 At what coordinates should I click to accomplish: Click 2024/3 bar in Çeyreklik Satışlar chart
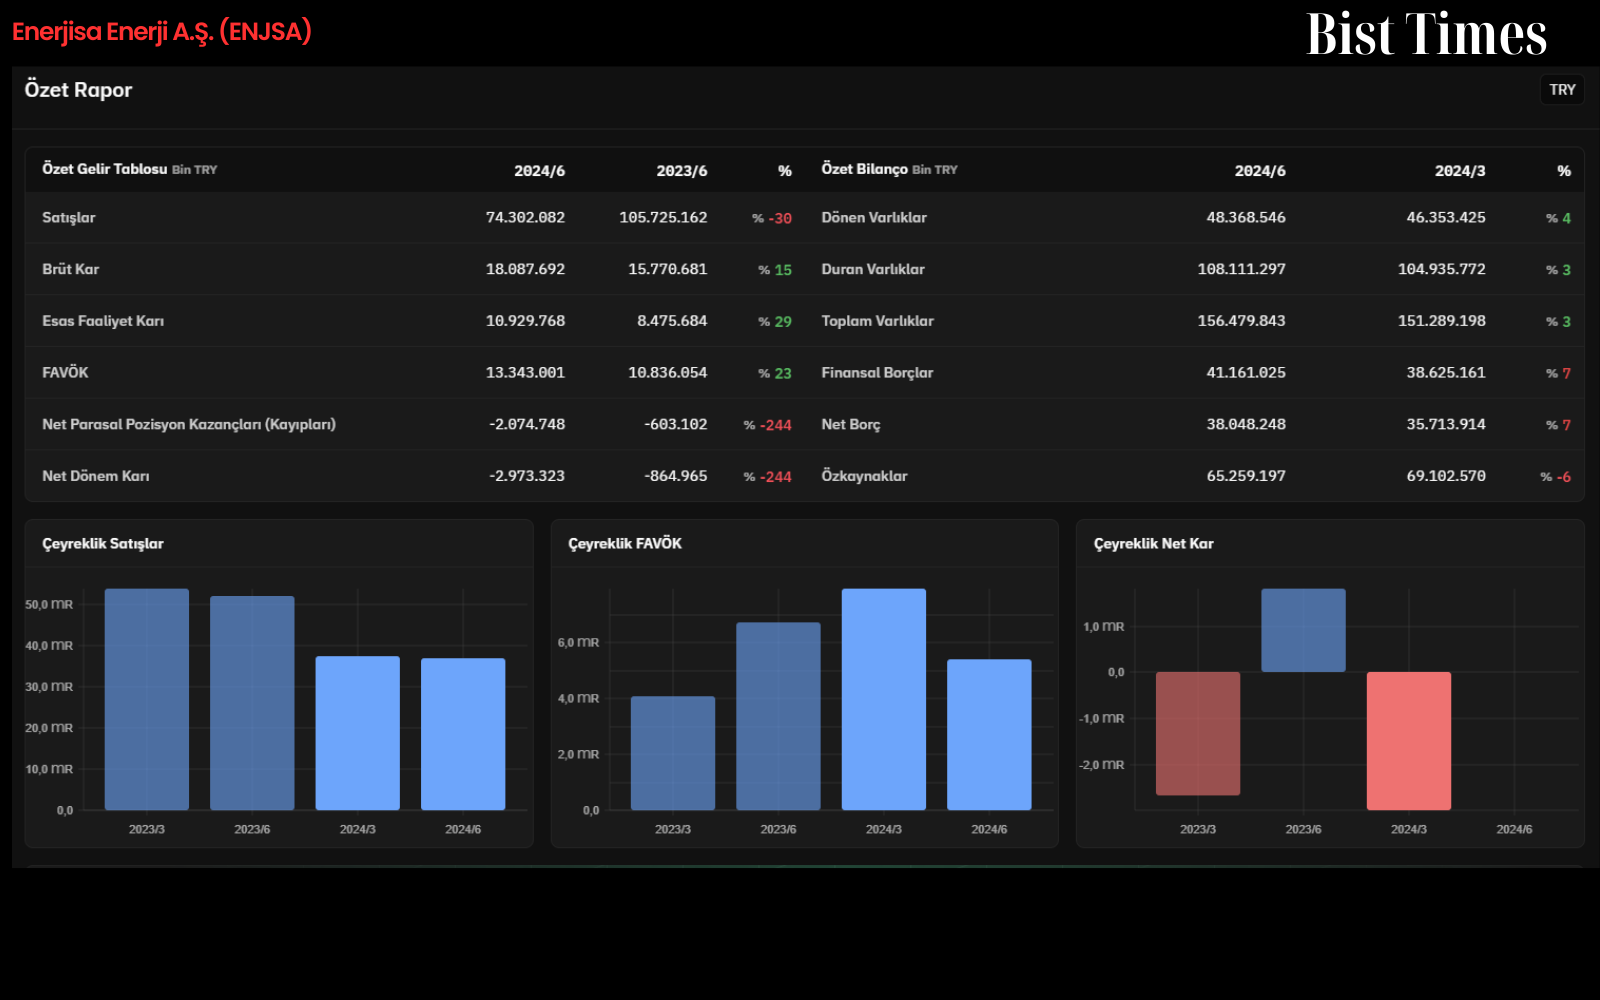358,733
